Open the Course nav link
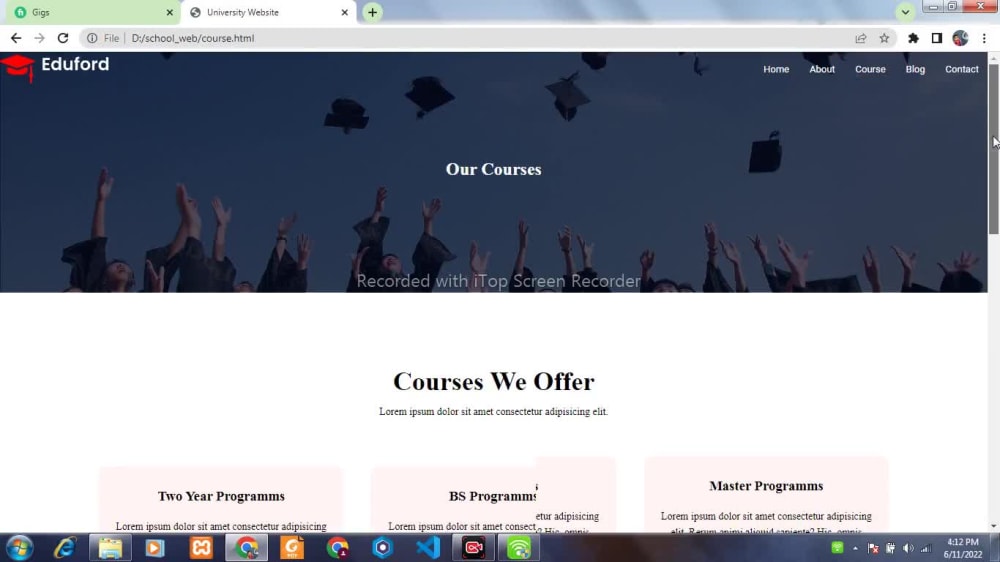The height and width of the screenshot is (562, 1000). point(870,69)
